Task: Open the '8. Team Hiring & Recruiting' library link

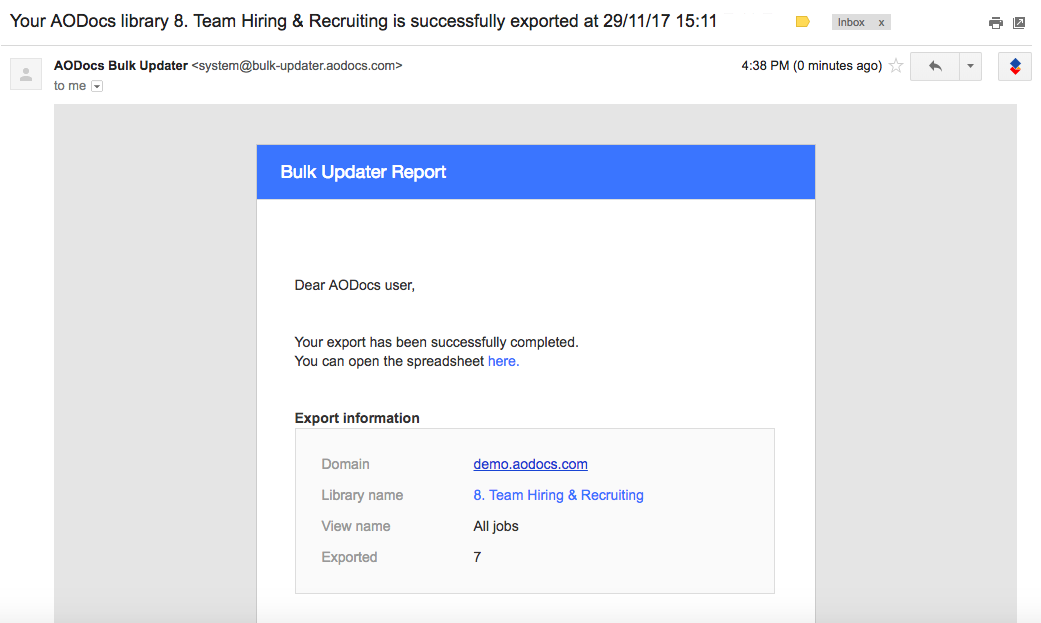Action: click(x=558, y=495)
